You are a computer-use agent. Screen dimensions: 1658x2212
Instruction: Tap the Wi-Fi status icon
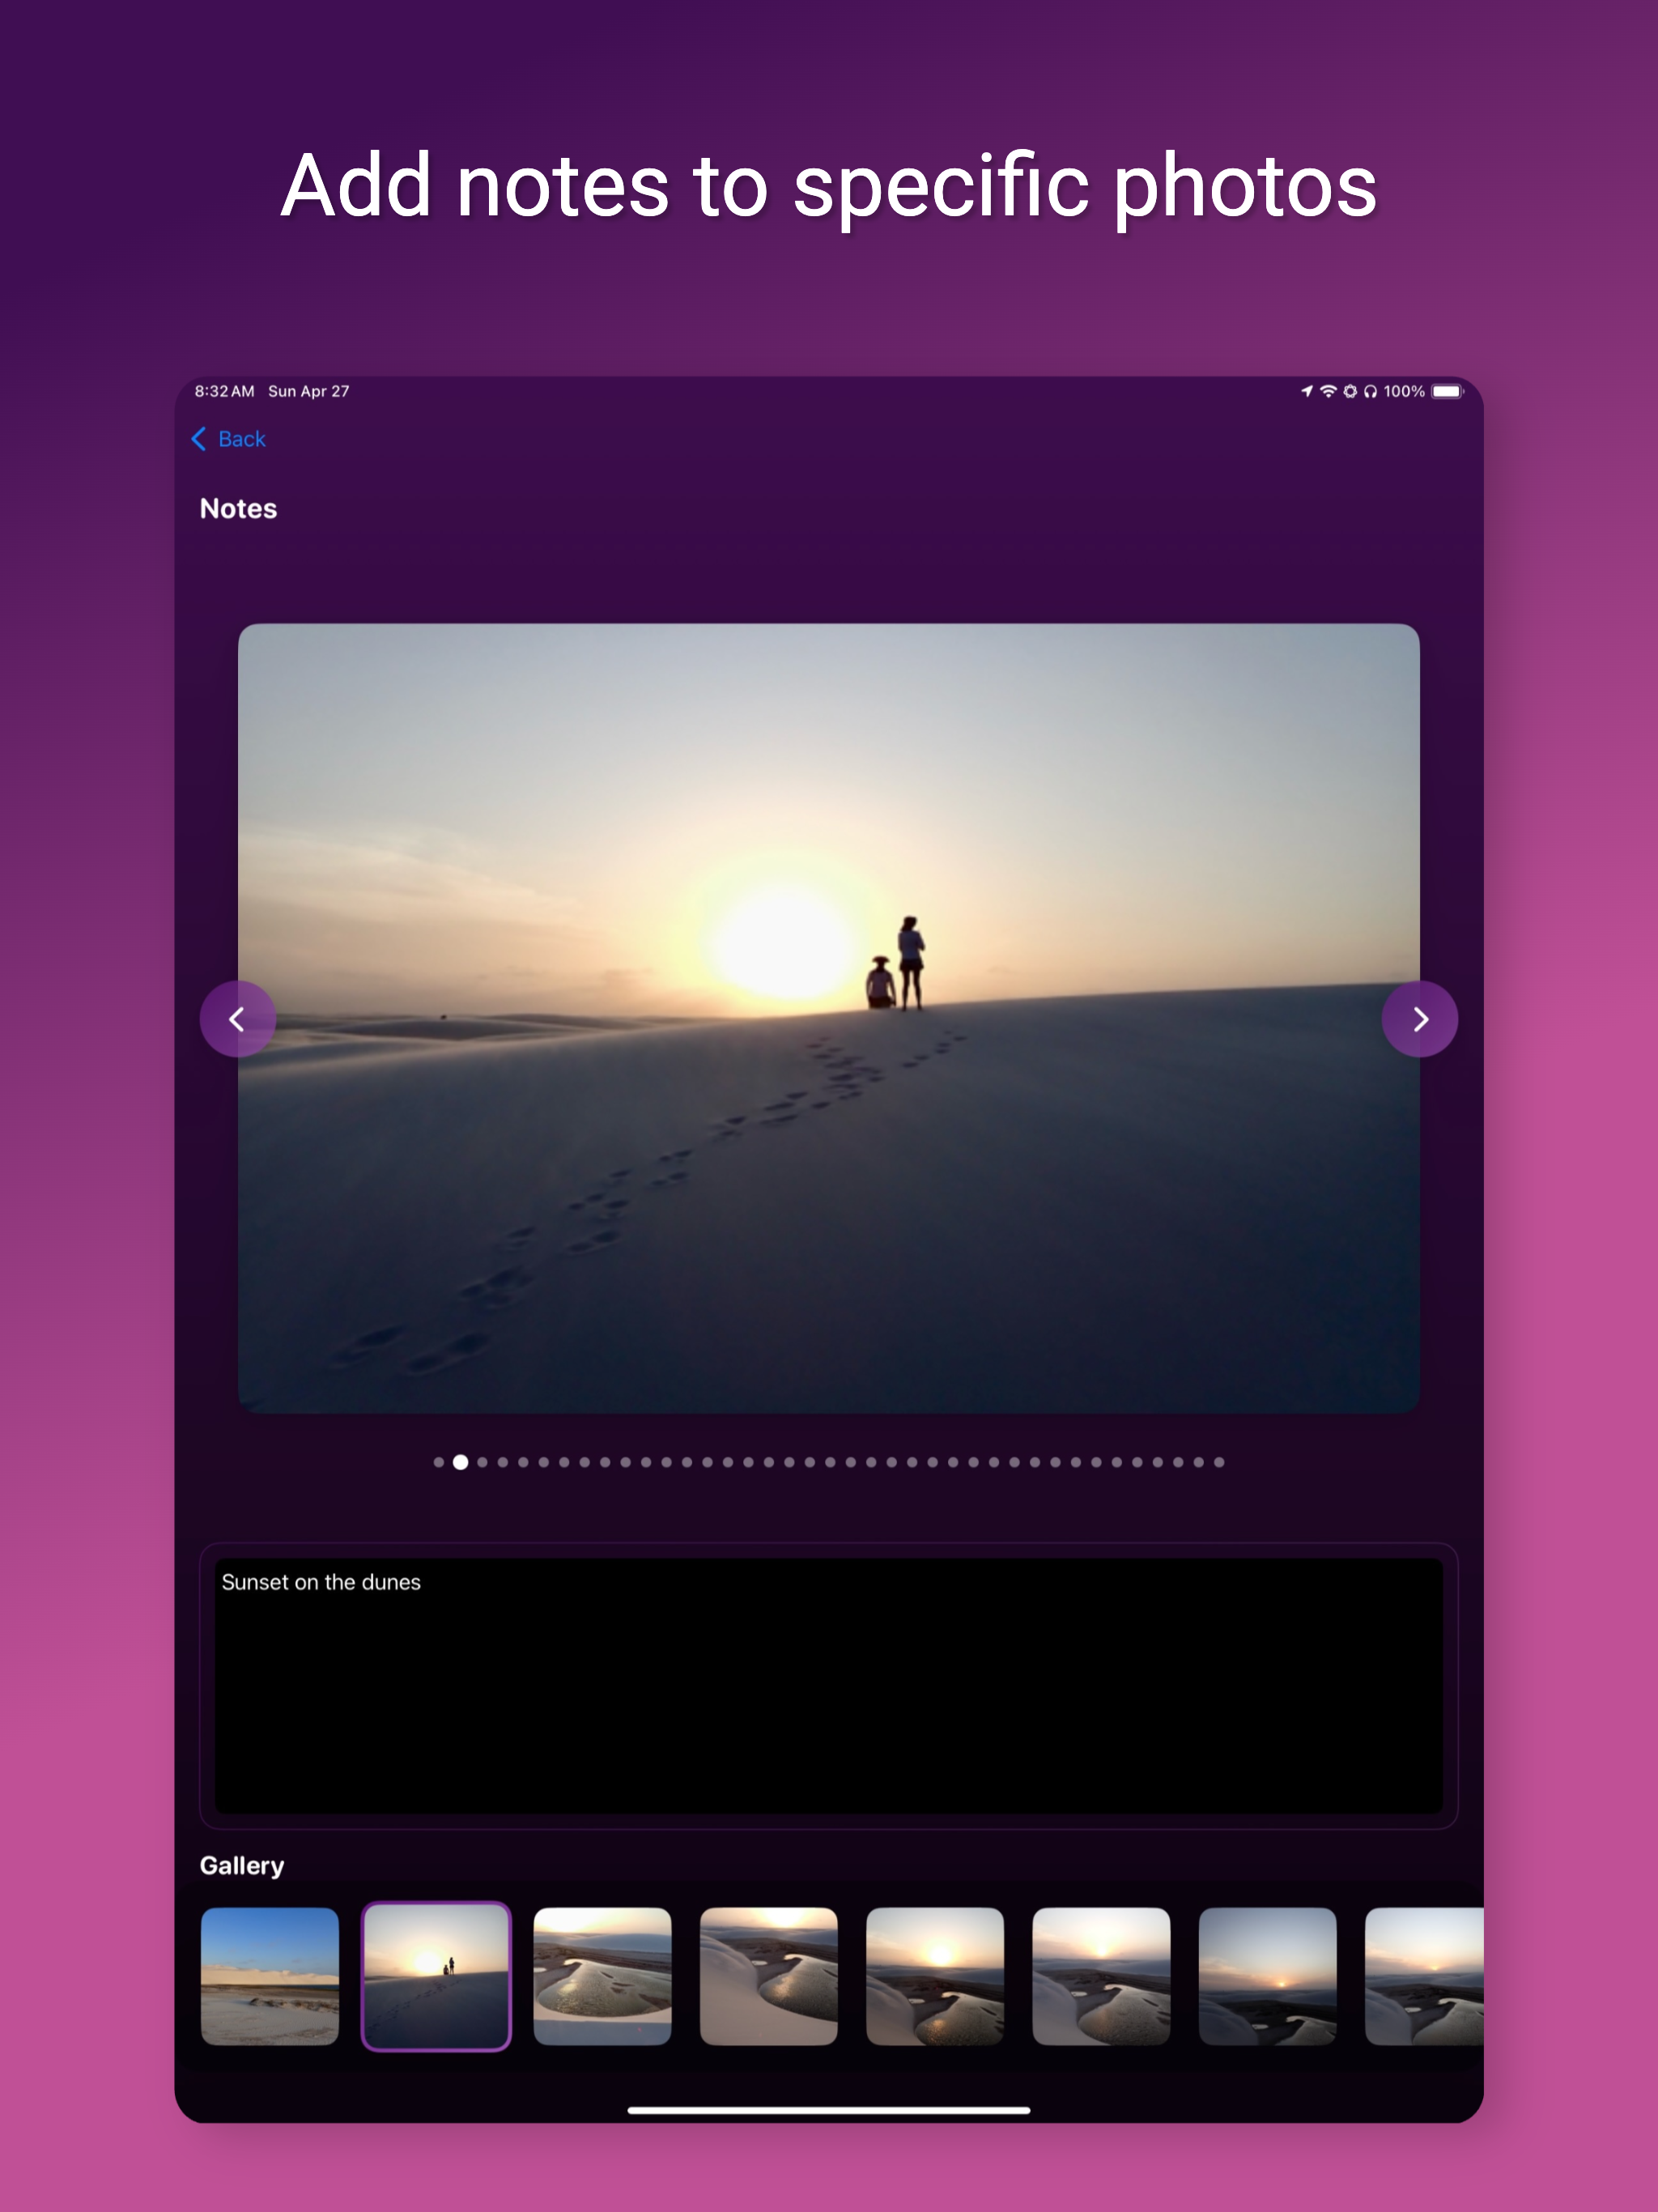tap(1328, 391)
